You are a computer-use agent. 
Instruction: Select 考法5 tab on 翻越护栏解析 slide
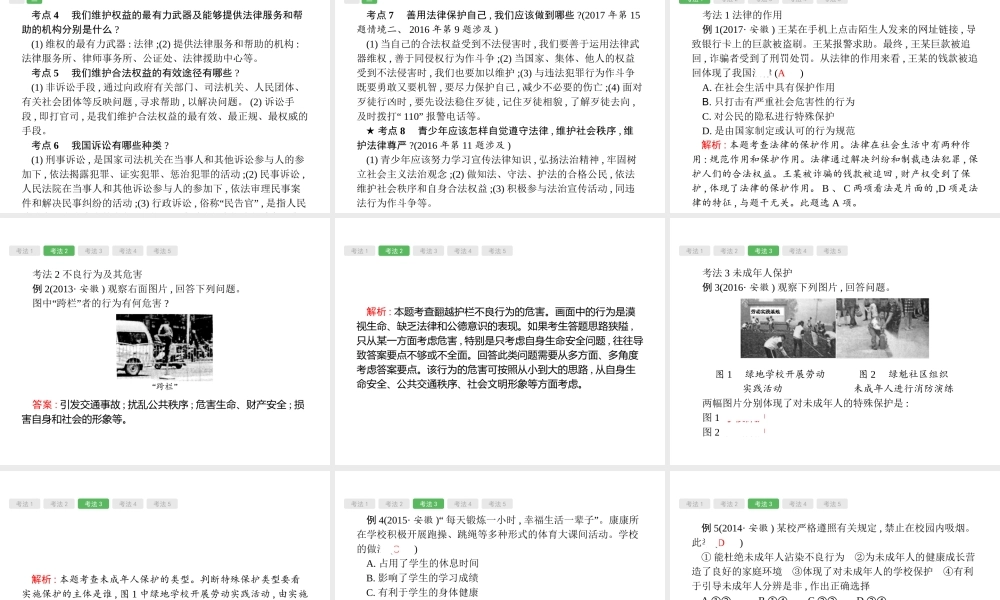click(x=497, y=251)
